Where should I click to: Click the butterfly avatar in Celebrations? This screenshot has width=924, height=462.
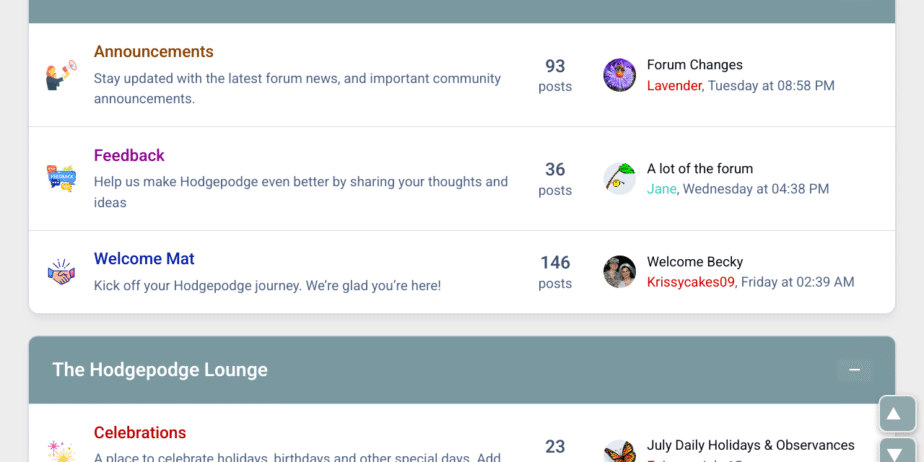click(x=620, y=453)
